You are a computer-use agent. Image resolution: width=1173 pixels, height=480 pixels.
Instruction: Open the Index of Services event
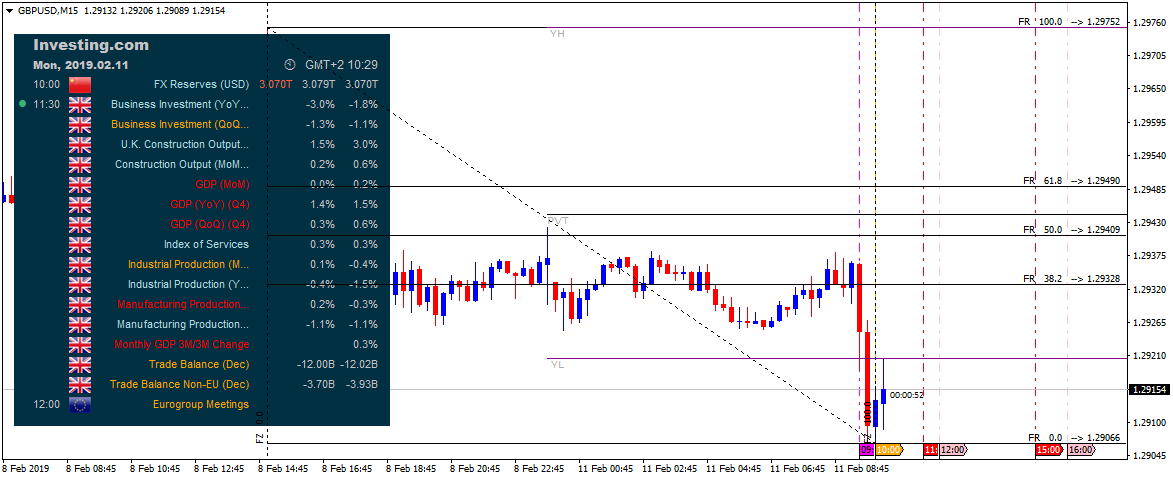(x=206, y=244)
